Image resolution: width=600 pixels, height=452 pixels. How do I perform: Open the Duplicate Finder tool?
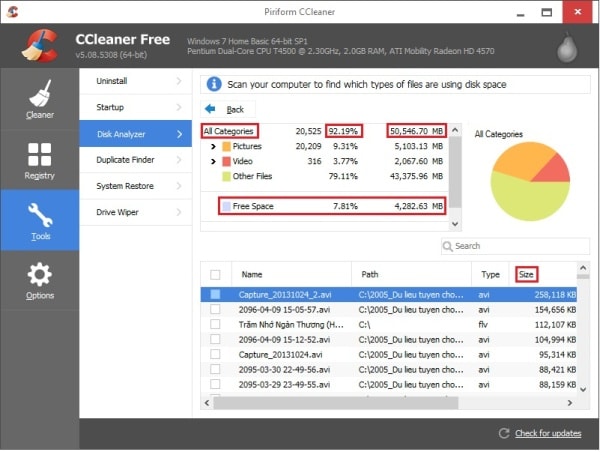coord(125,160)
